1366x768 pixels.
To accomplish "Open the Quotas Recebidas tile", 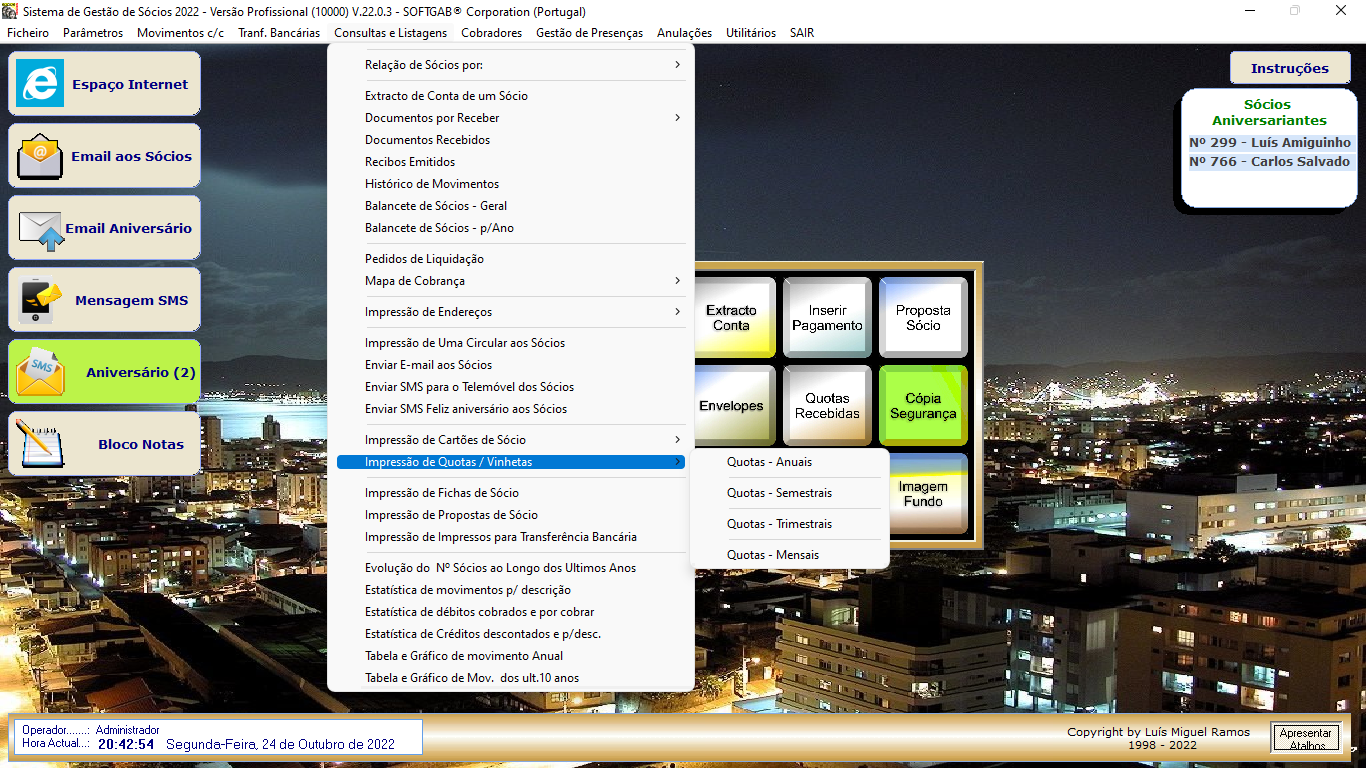I will [x=827, y=406].
